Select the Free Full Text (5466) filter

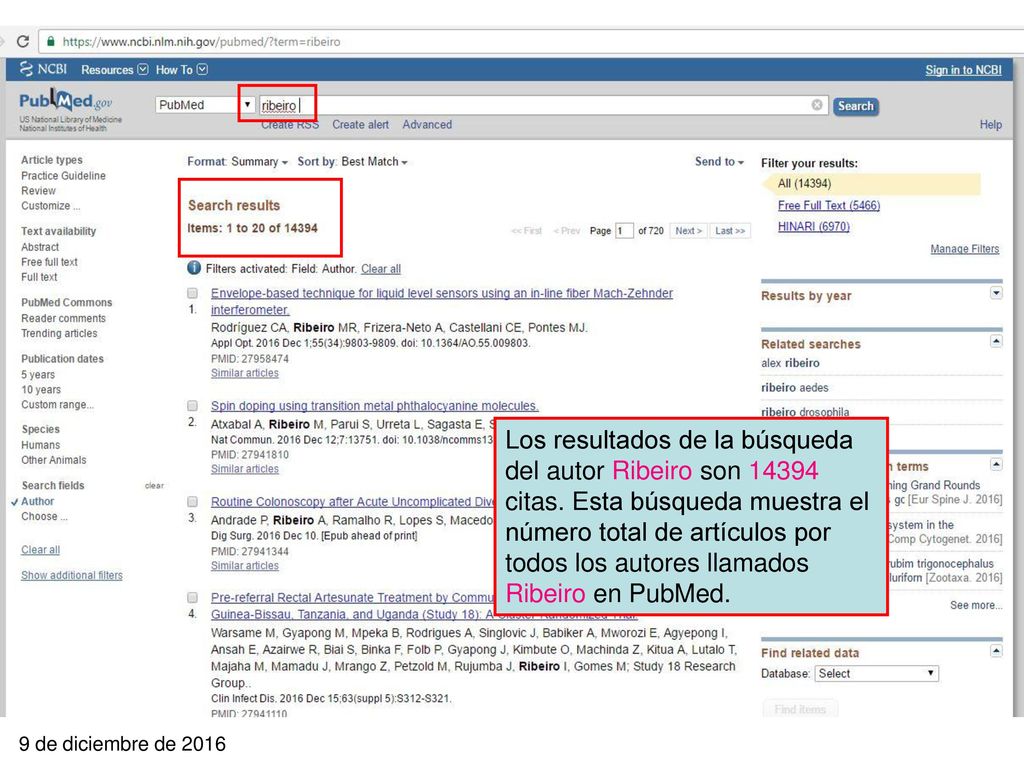point(829,205)
